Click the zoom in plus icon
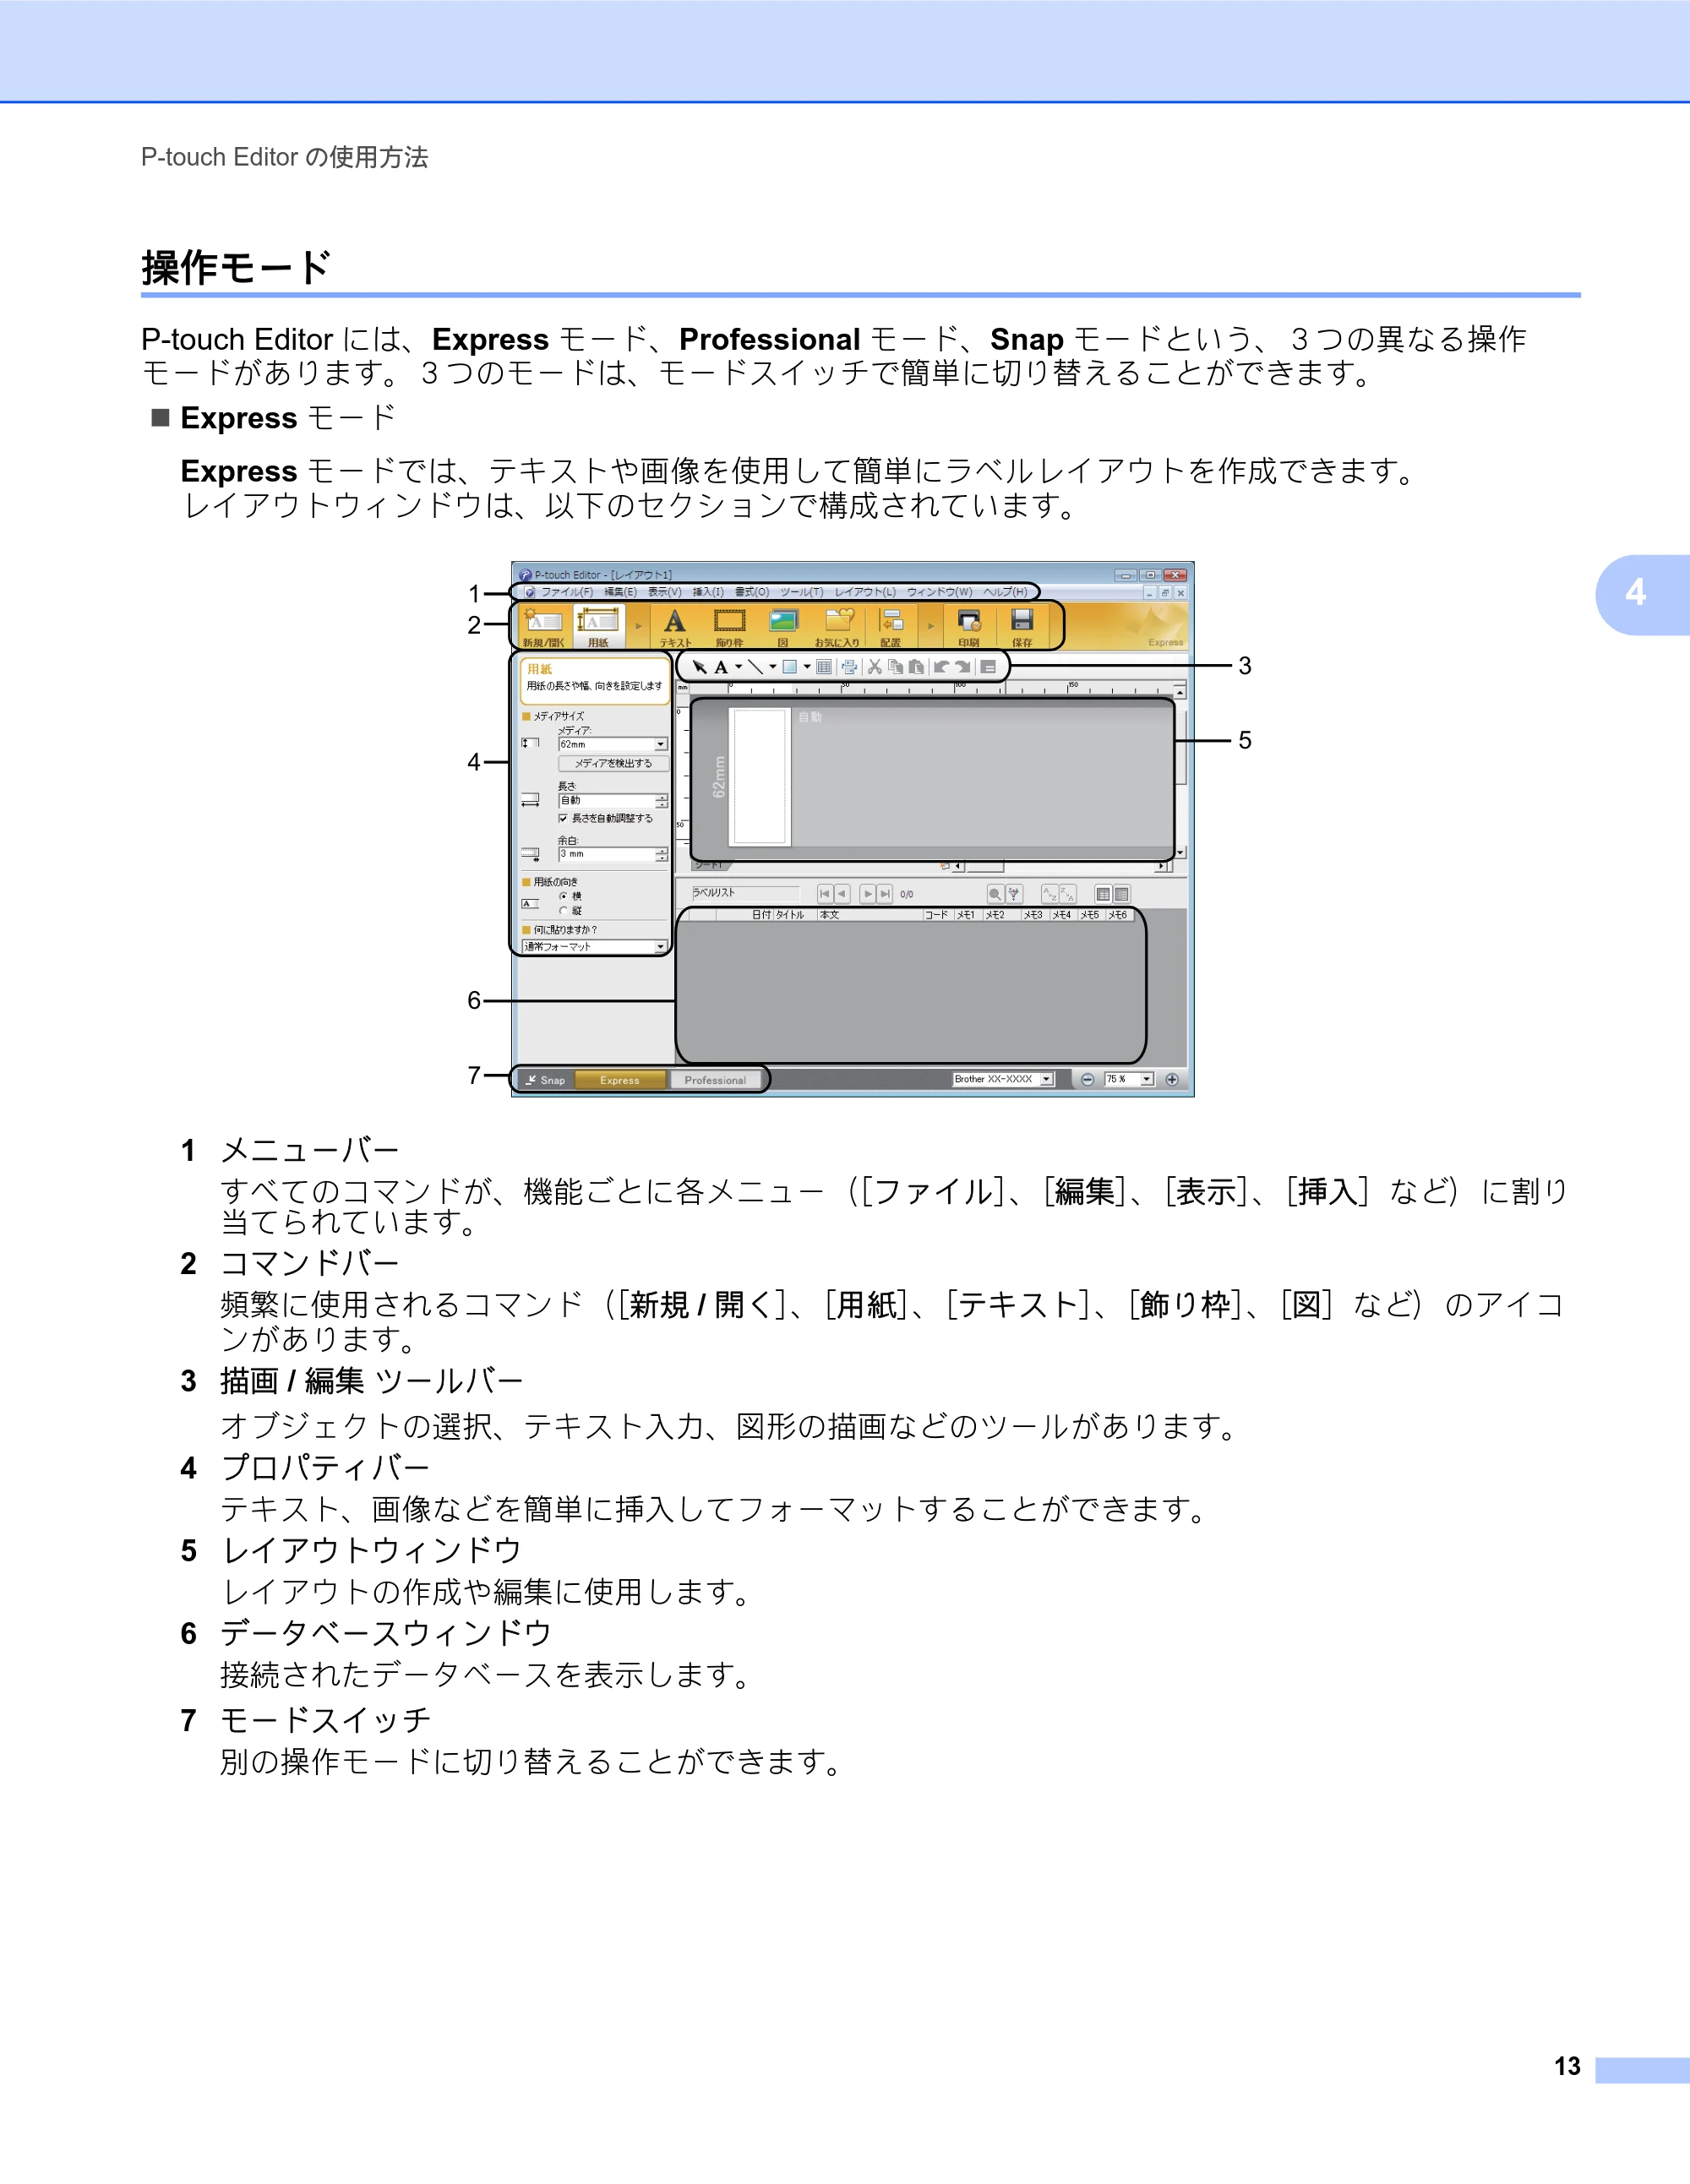This screenshot has height=2184, width=1690. click(1172, 1080)
